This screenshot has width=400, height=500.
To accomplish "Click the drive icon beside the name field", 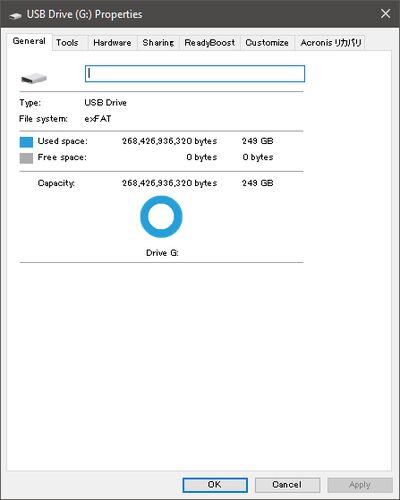I will click(x=34, y=79).
